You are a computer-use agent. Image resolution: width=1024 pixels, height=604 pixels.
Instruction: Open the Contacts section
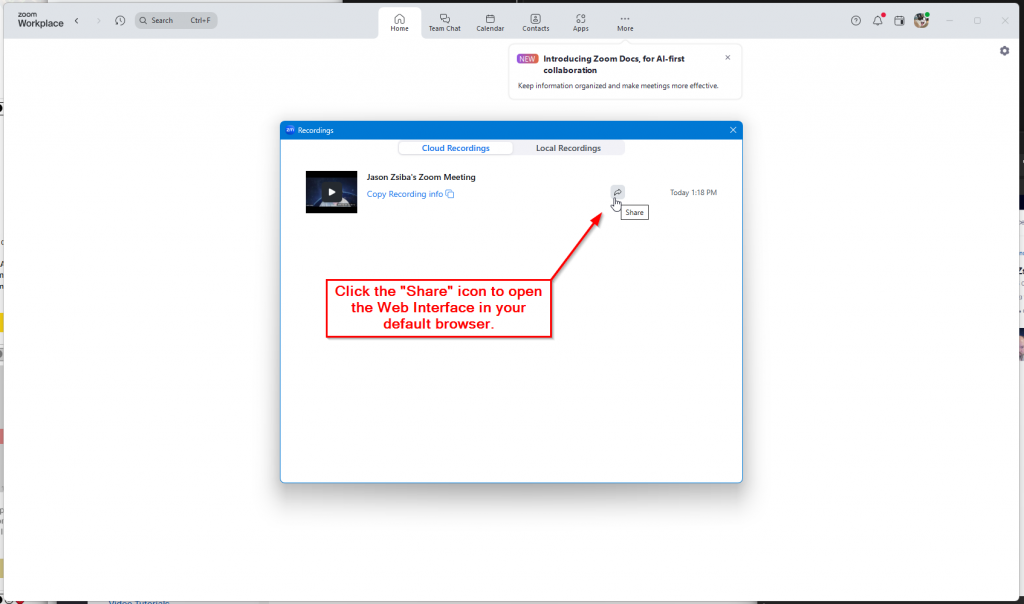[x=535, y=21]
